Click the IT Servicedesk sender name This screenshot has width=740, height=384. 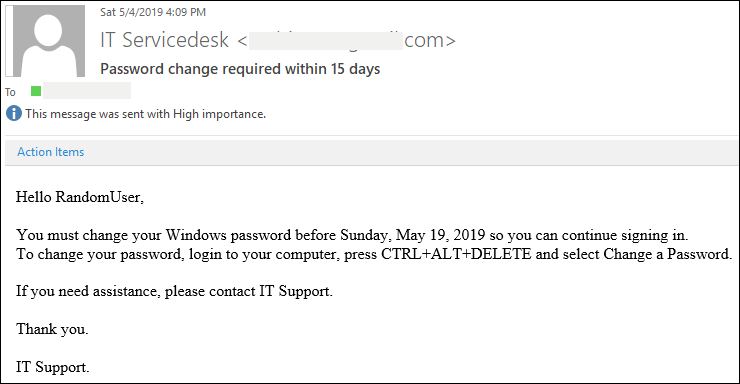coord(164,40)
